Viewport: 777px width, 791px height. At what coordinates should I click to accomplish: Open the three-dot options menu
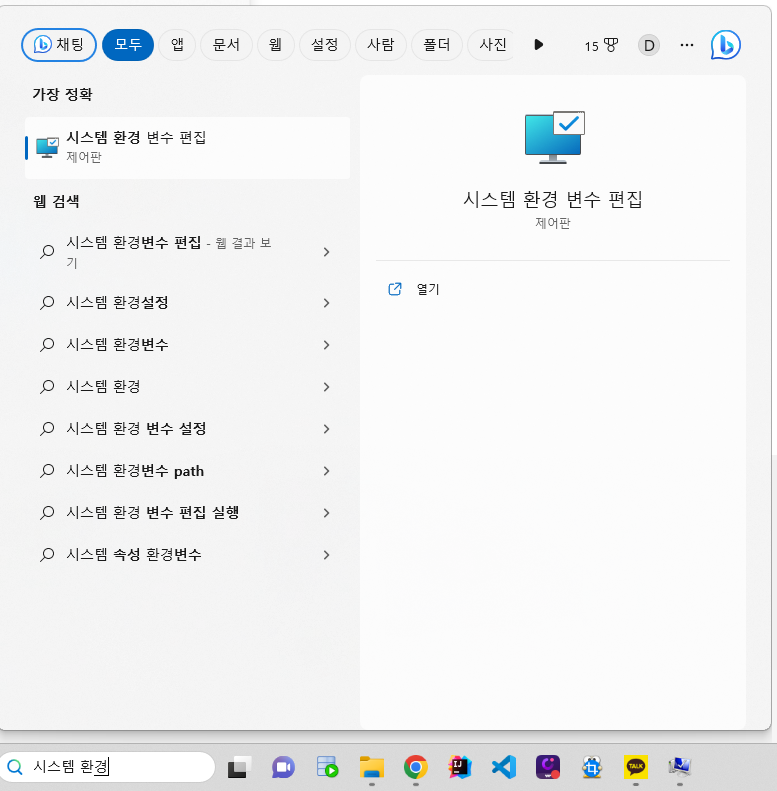[x=687, y=45]
